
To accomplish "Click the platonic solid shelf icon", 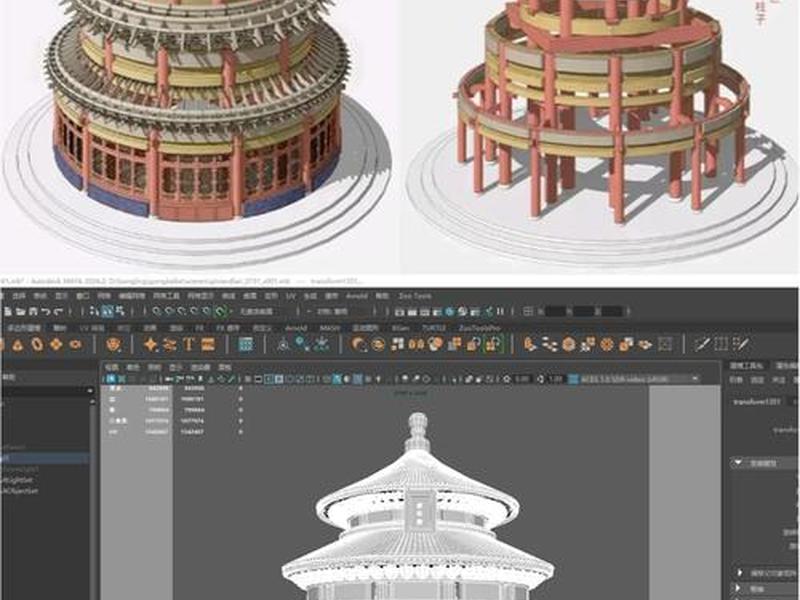I will pyautogui.click(x=113, y=345).
